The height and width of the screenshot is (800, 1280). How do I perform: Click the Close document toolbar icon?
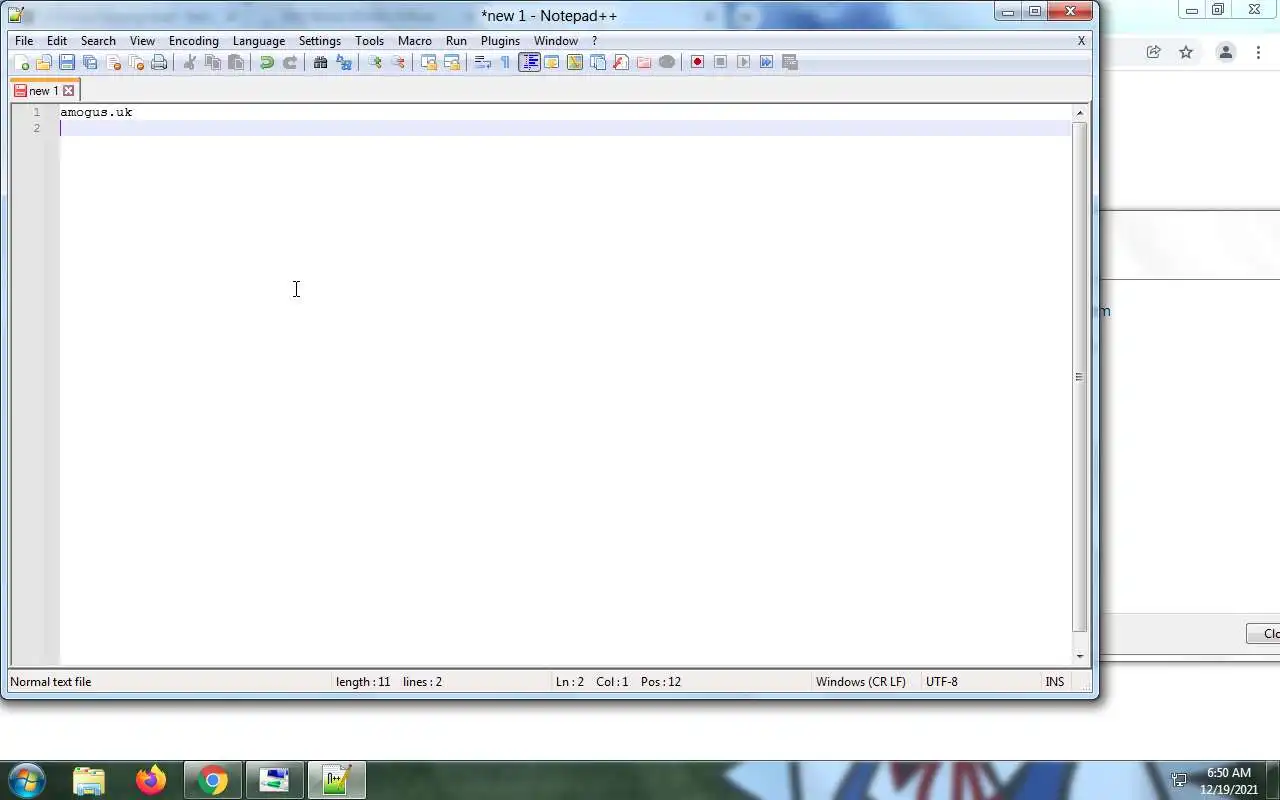[x=113, y=62]
